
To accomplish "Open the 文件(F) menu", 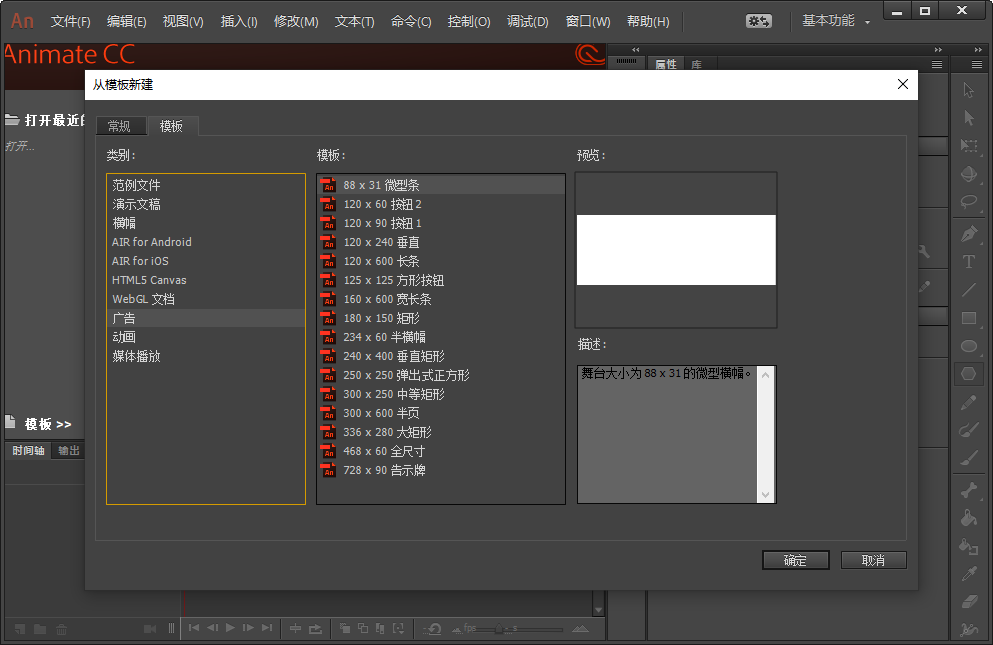I will click(x=70, y=21).
